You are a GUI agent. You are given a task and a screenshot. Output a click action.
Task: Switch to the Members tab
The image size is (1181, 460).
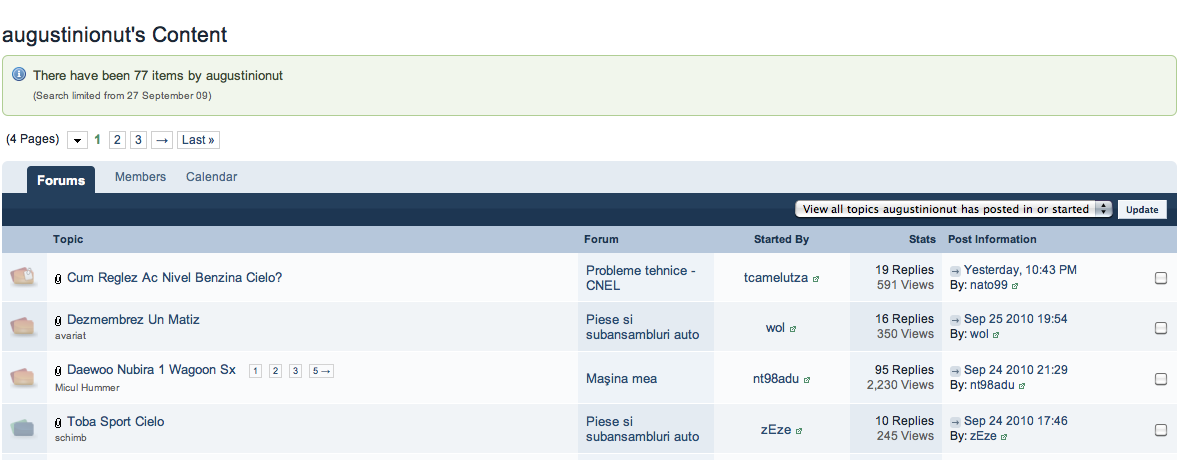click(x=140, y=177)
